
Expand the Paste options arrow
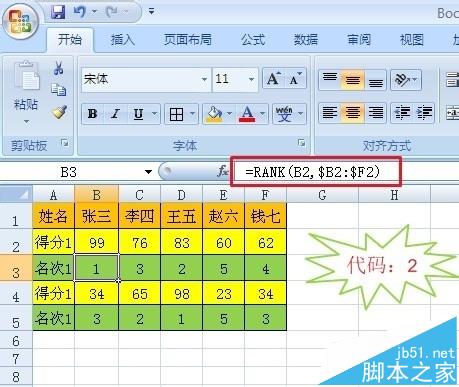tap(26, 121)
